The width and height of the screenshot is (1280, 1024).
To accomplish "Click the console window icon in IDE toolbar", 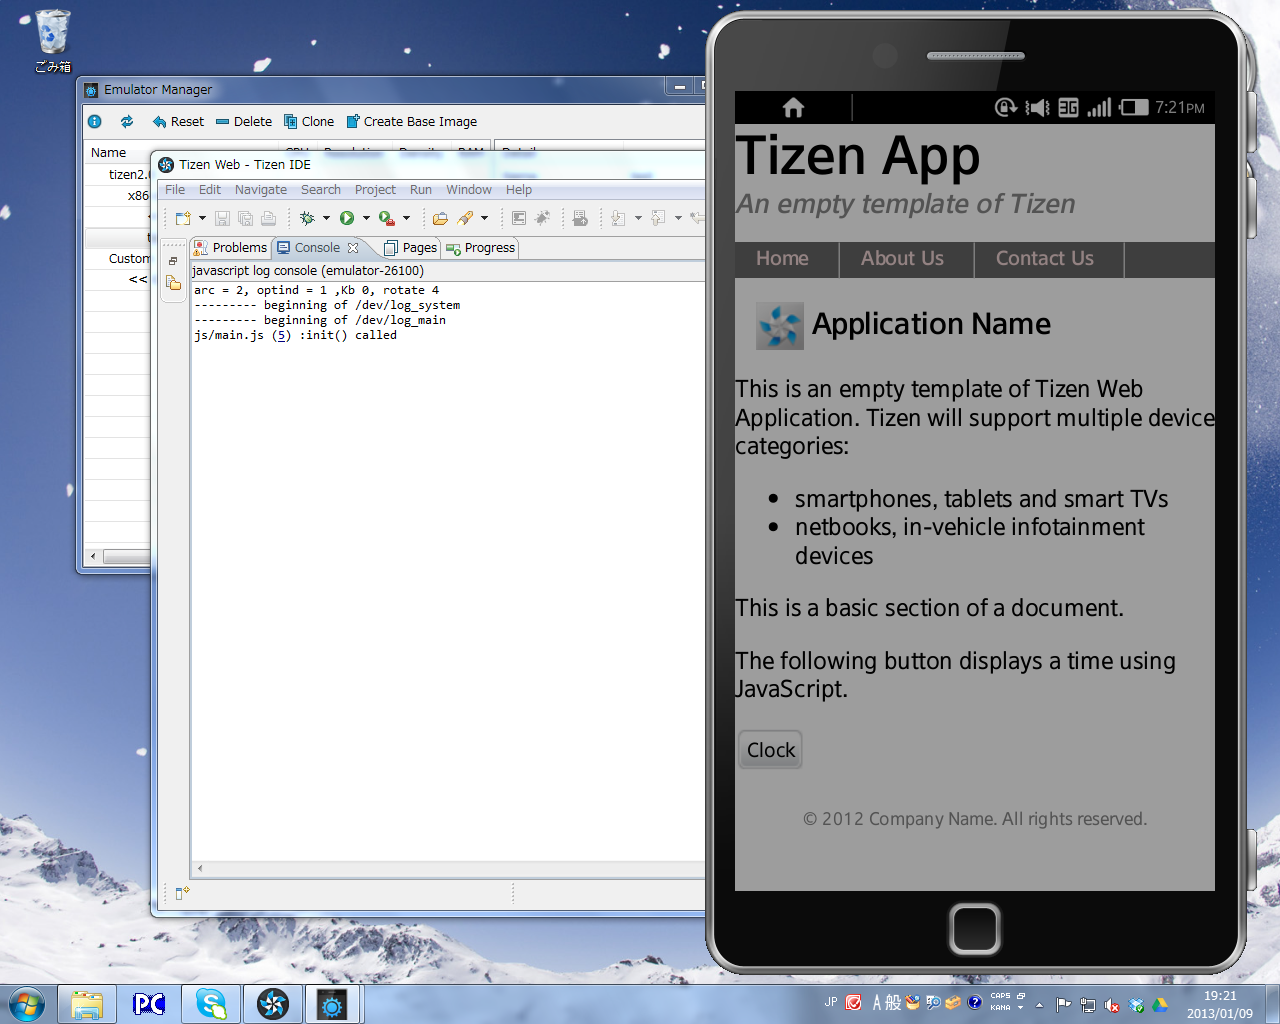I will pos(518,218).
